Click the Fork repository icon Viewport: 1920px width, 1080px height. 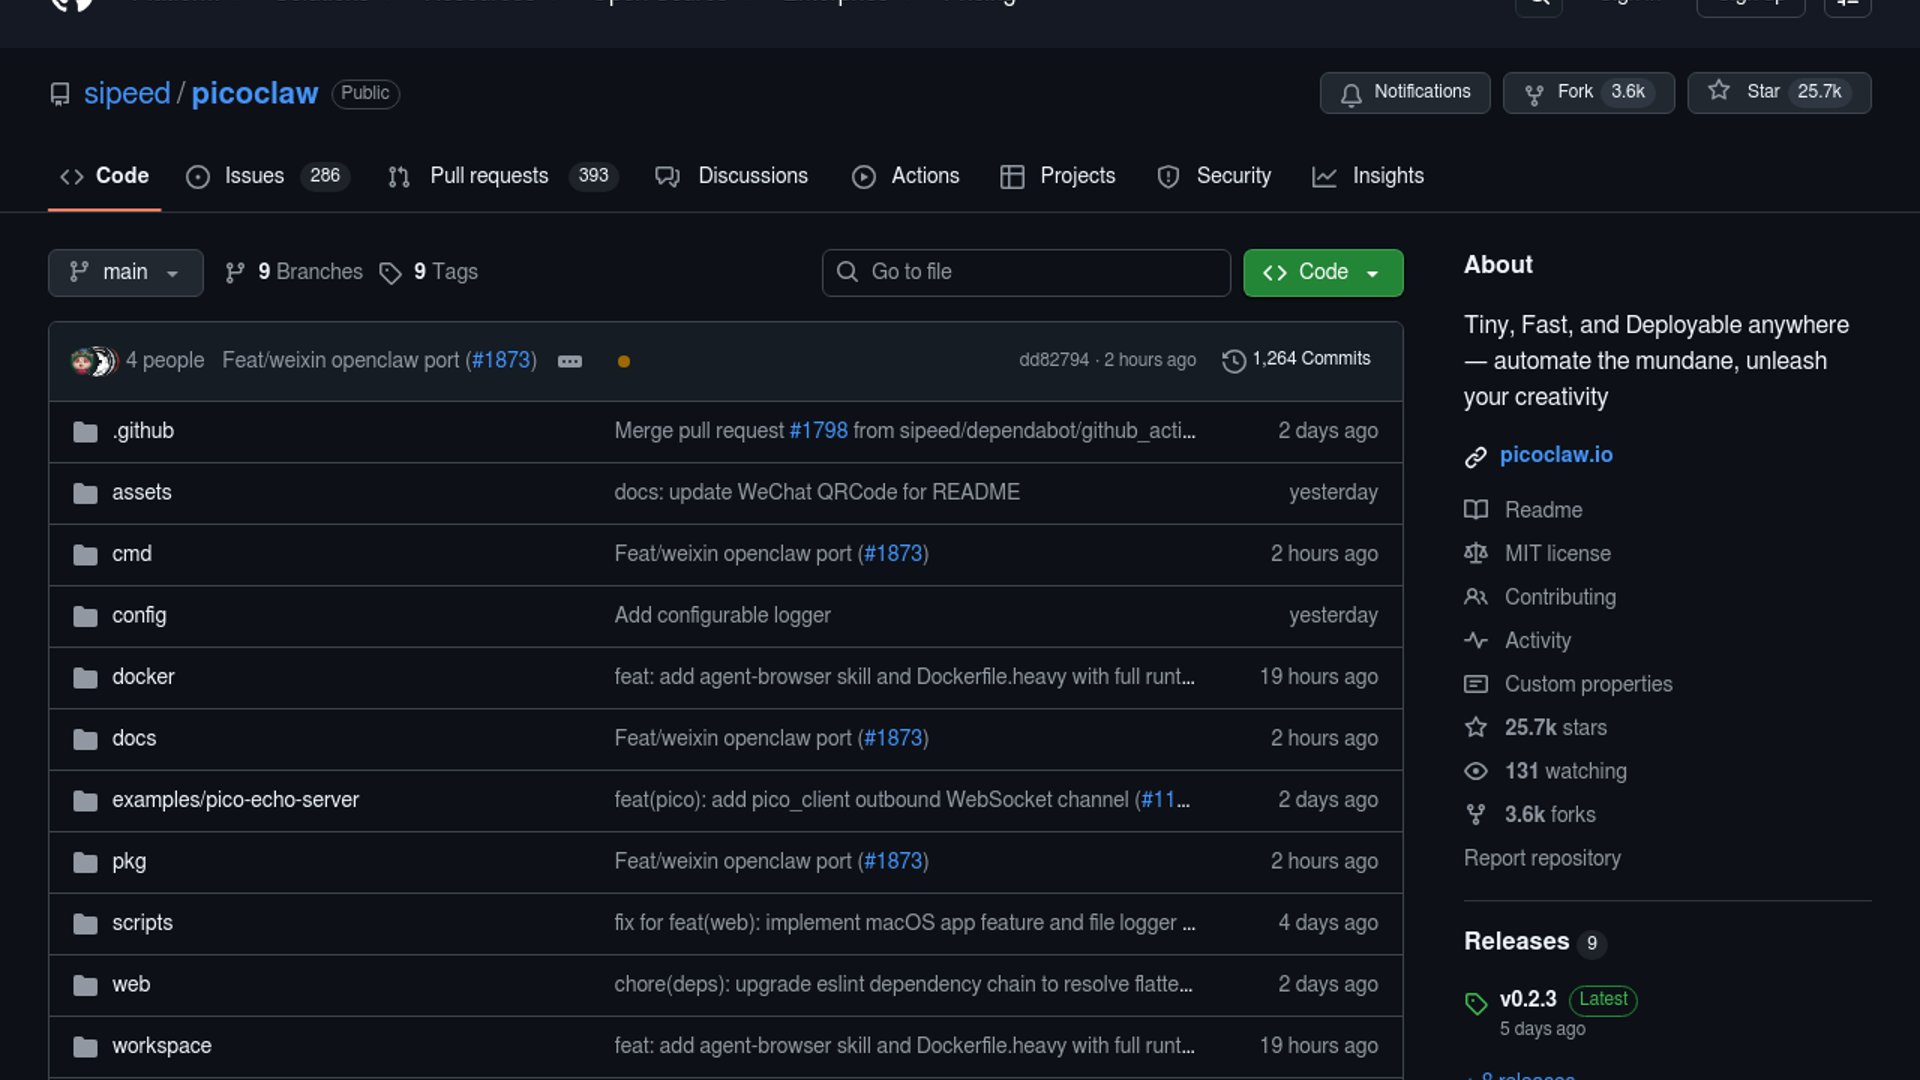[x=1533, y=94]
